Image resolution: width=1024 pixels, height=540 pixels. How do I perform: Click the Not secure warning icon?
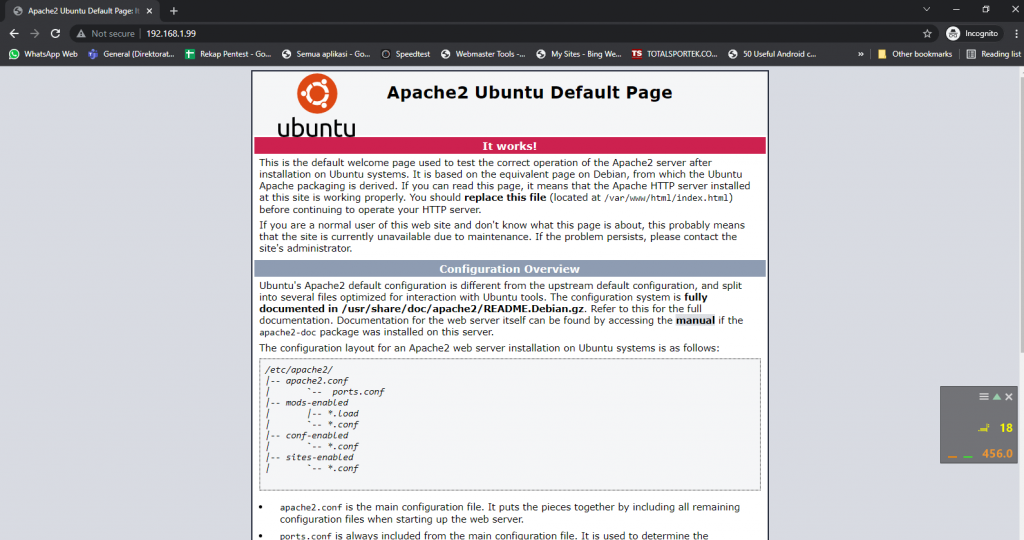click(x=82, y=33)
